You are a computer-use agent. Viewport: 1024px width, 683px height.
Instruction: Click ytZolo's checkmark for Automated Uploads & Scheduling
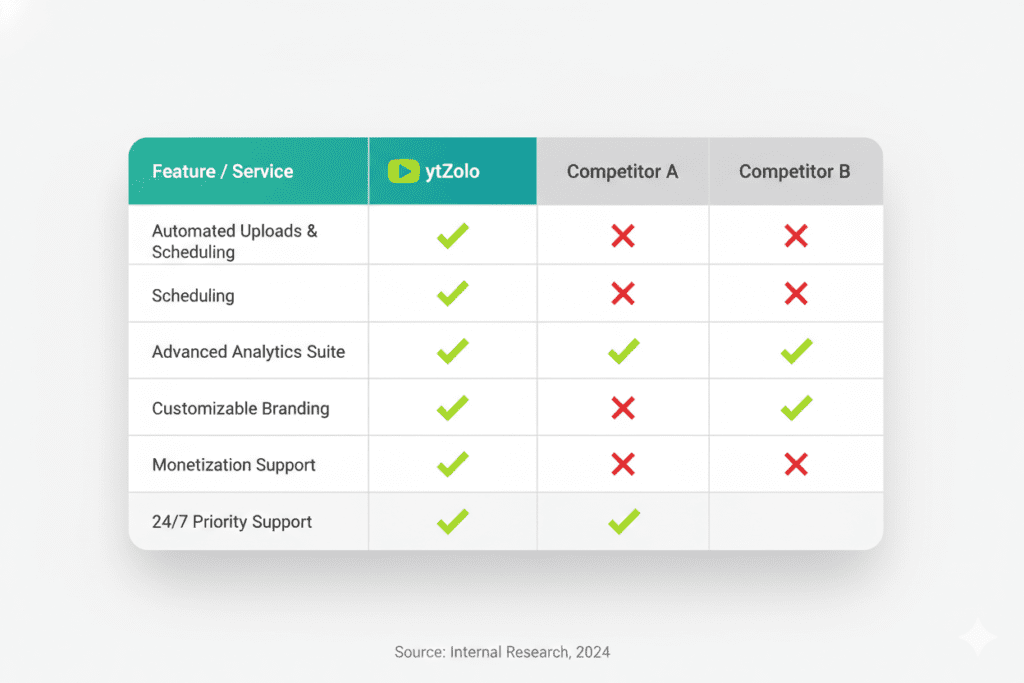click(x=452, y=236)
